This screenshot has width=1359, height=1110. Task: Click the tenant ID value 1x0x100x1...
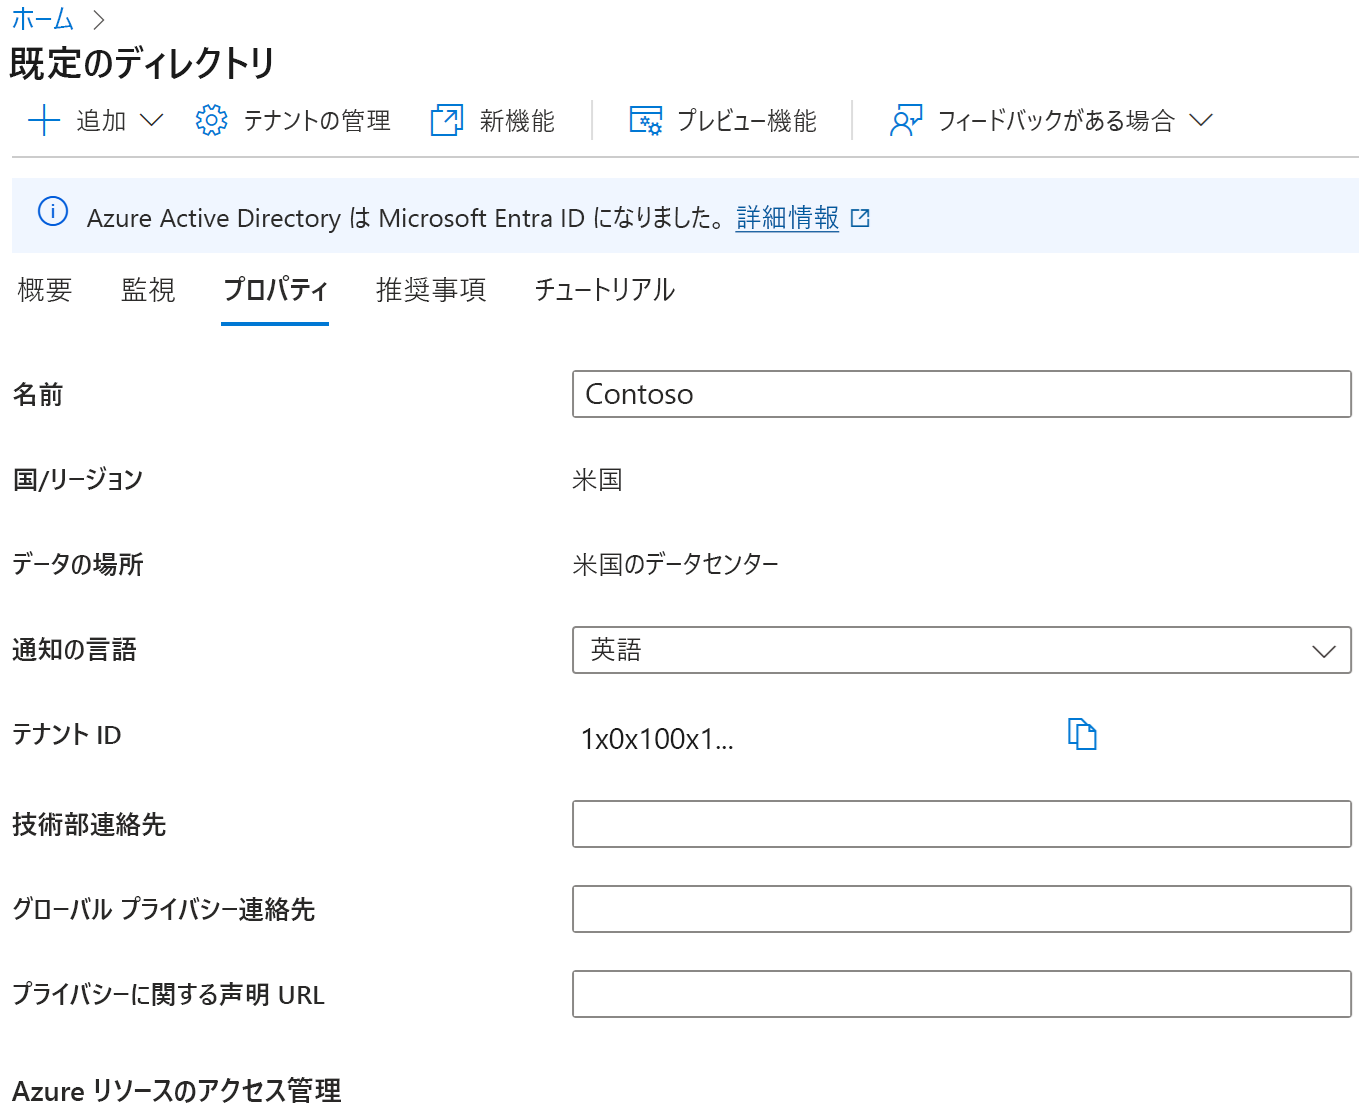[x=657, y=739]
